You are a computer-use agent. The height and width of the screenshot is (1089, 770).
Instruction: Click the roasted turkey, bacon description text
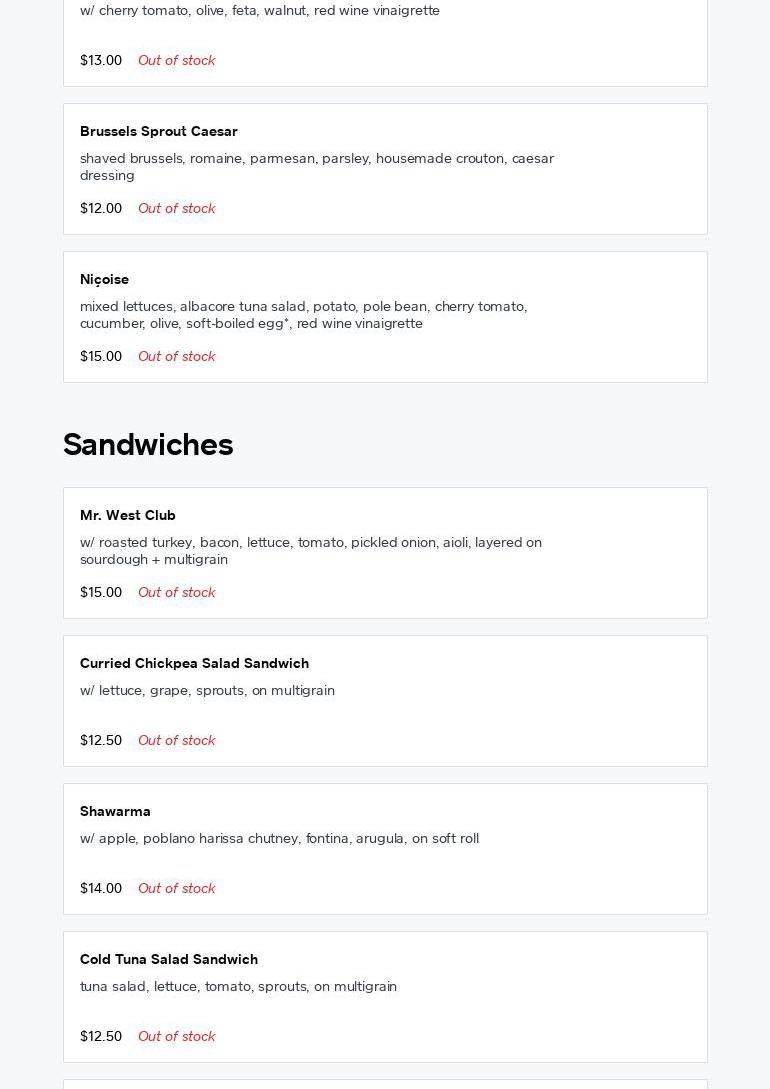pos(310,550)
